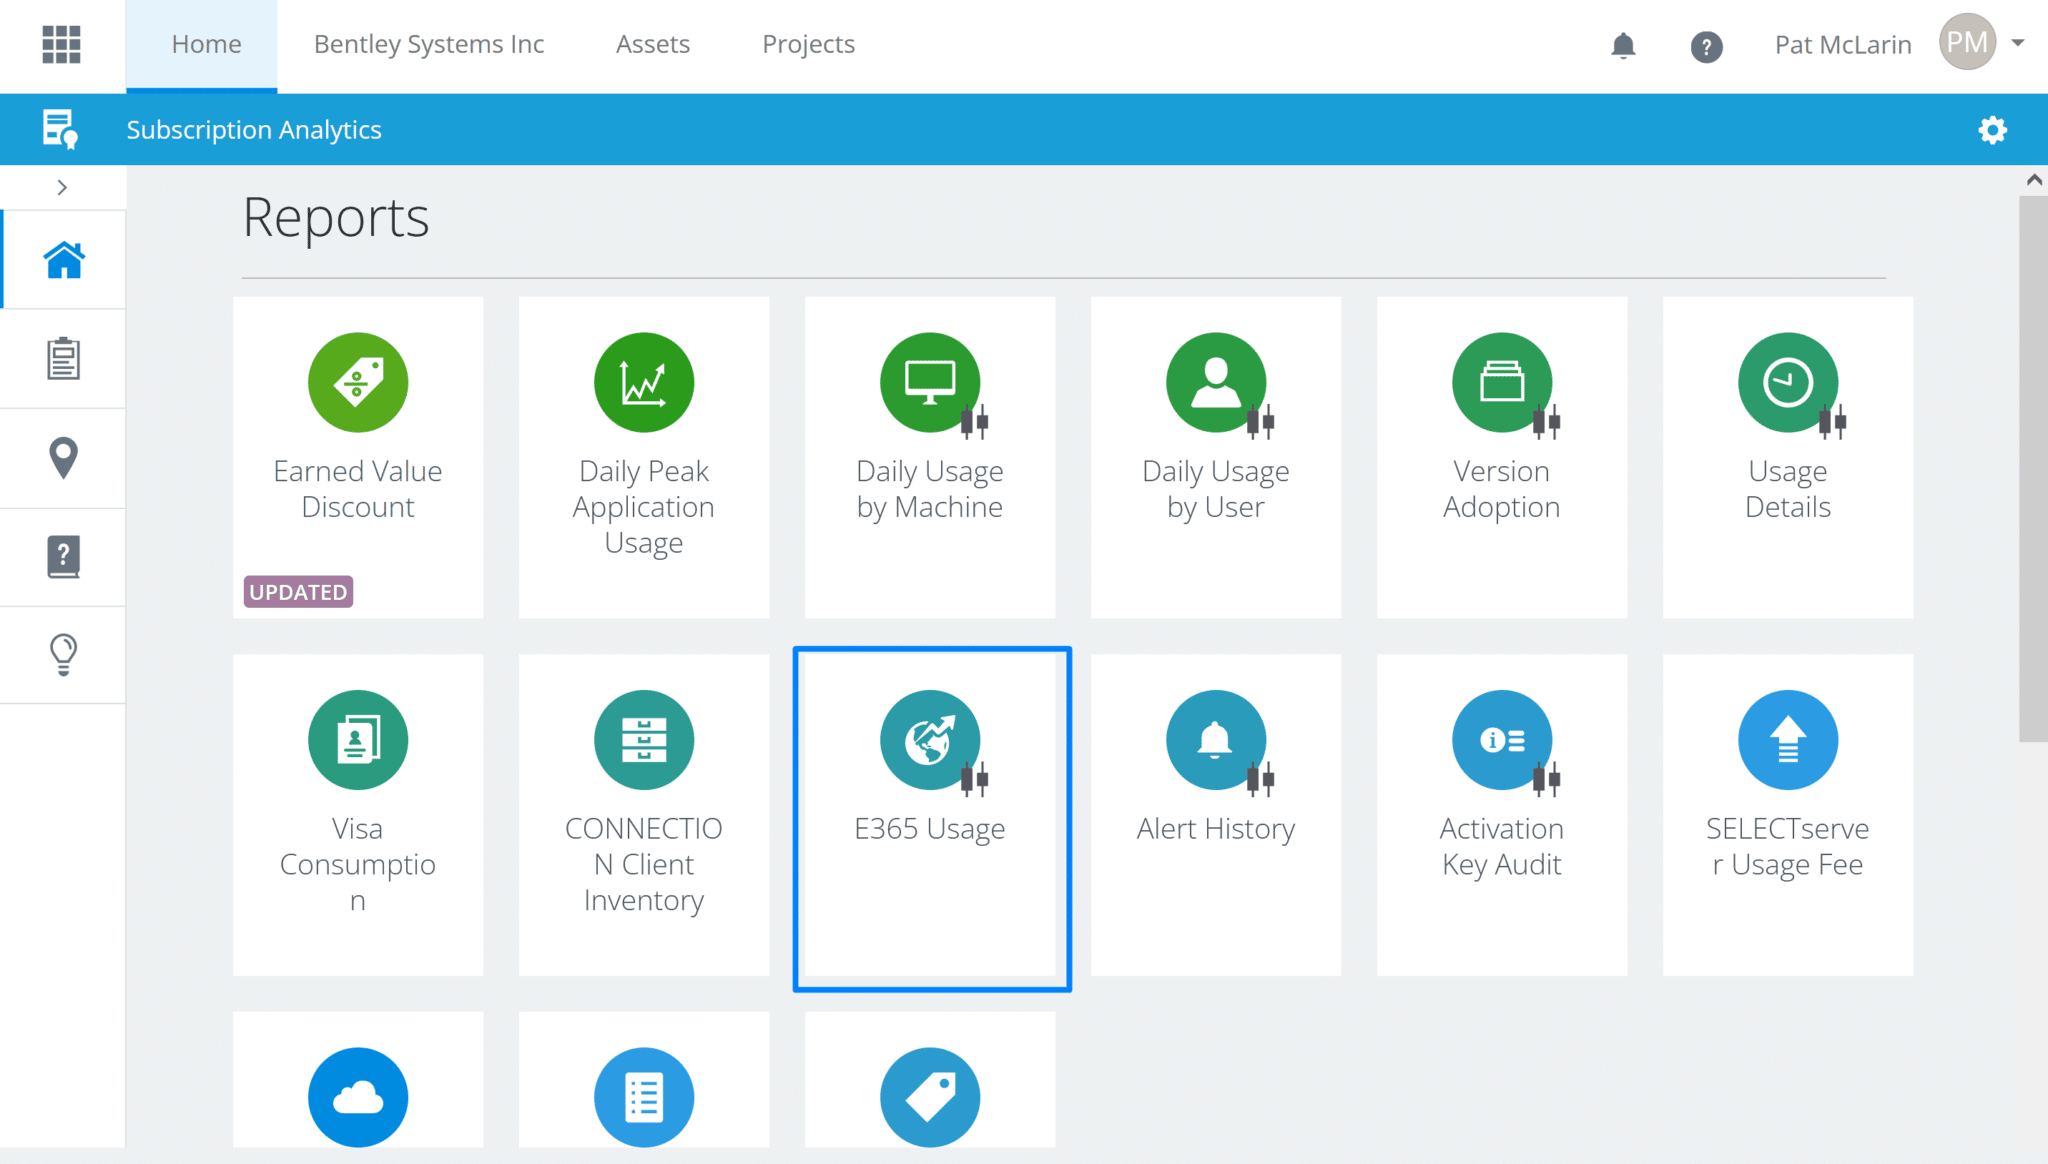Expand the left sidebar with chevron
Viewport: 2048px width, 1164px height.
pyautogui.click(x=62, y=187)
